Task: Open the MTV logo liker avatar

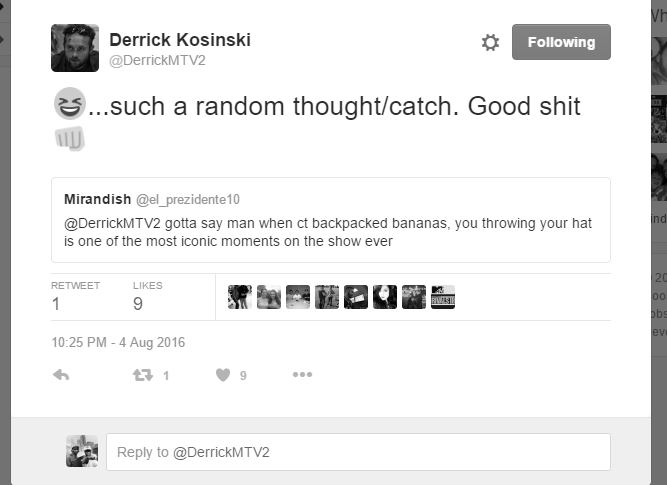Action: click(x=443, y=297)
